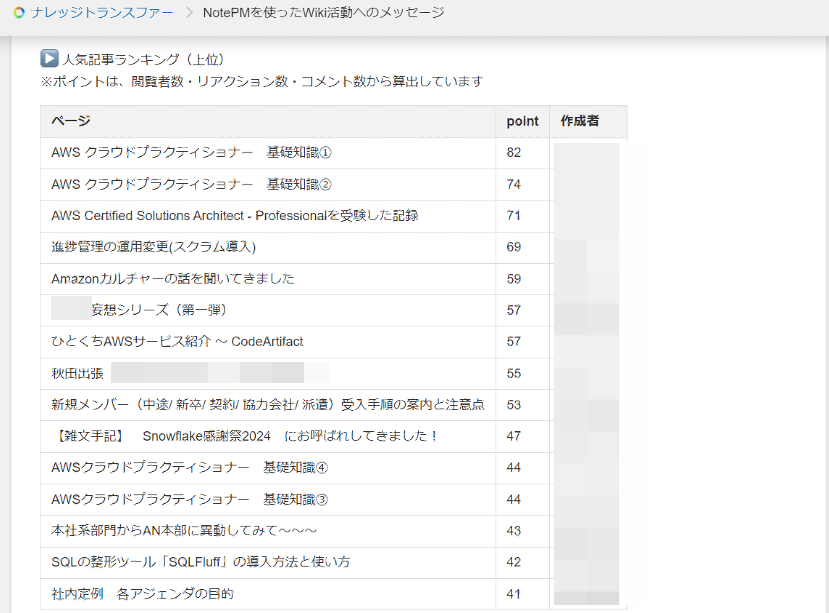Select point 44 in 基礎知識③ row
This screenshot has height=613, width=829.
(x=514, y=499)
